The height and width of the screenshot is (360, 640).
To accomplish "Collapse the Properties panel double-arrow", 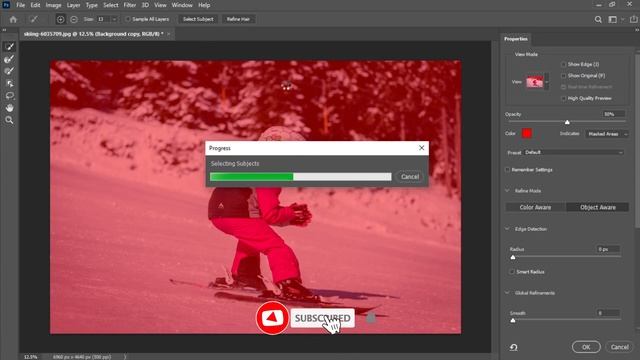I will click(x=637, y=30).
